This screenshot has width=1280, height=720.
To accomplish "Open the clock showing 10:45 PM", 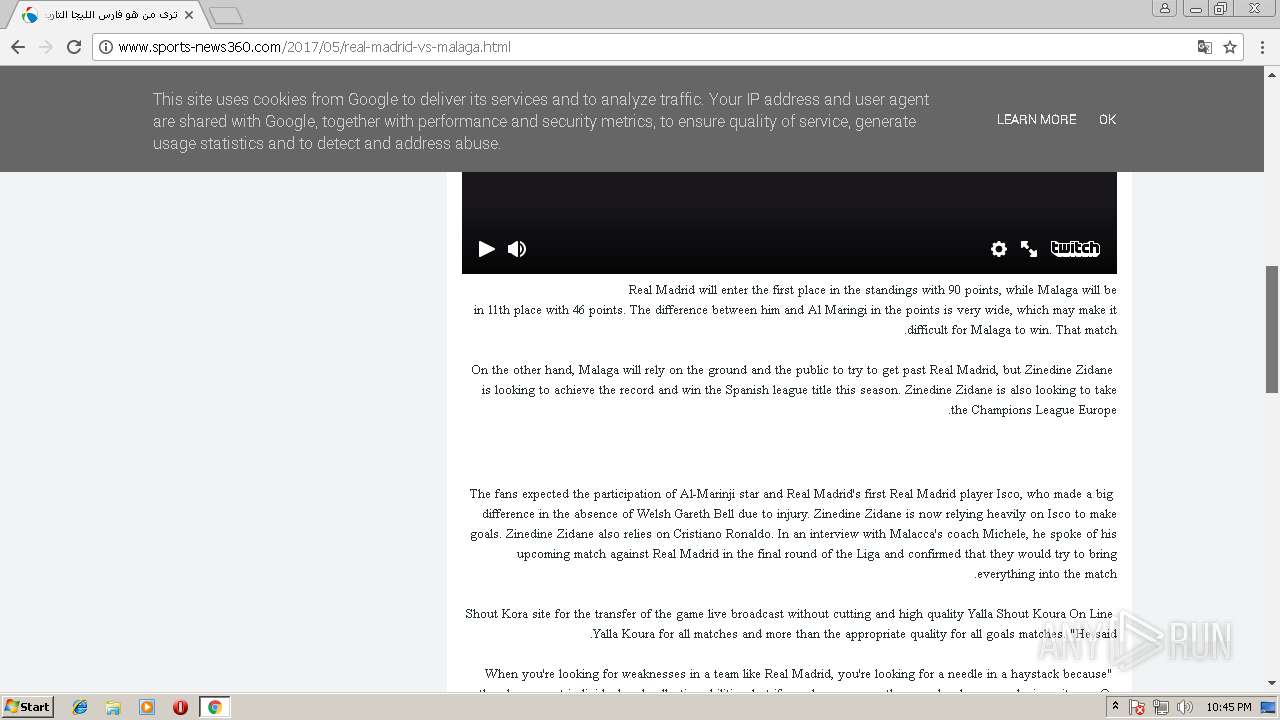I will point(1229,707).
